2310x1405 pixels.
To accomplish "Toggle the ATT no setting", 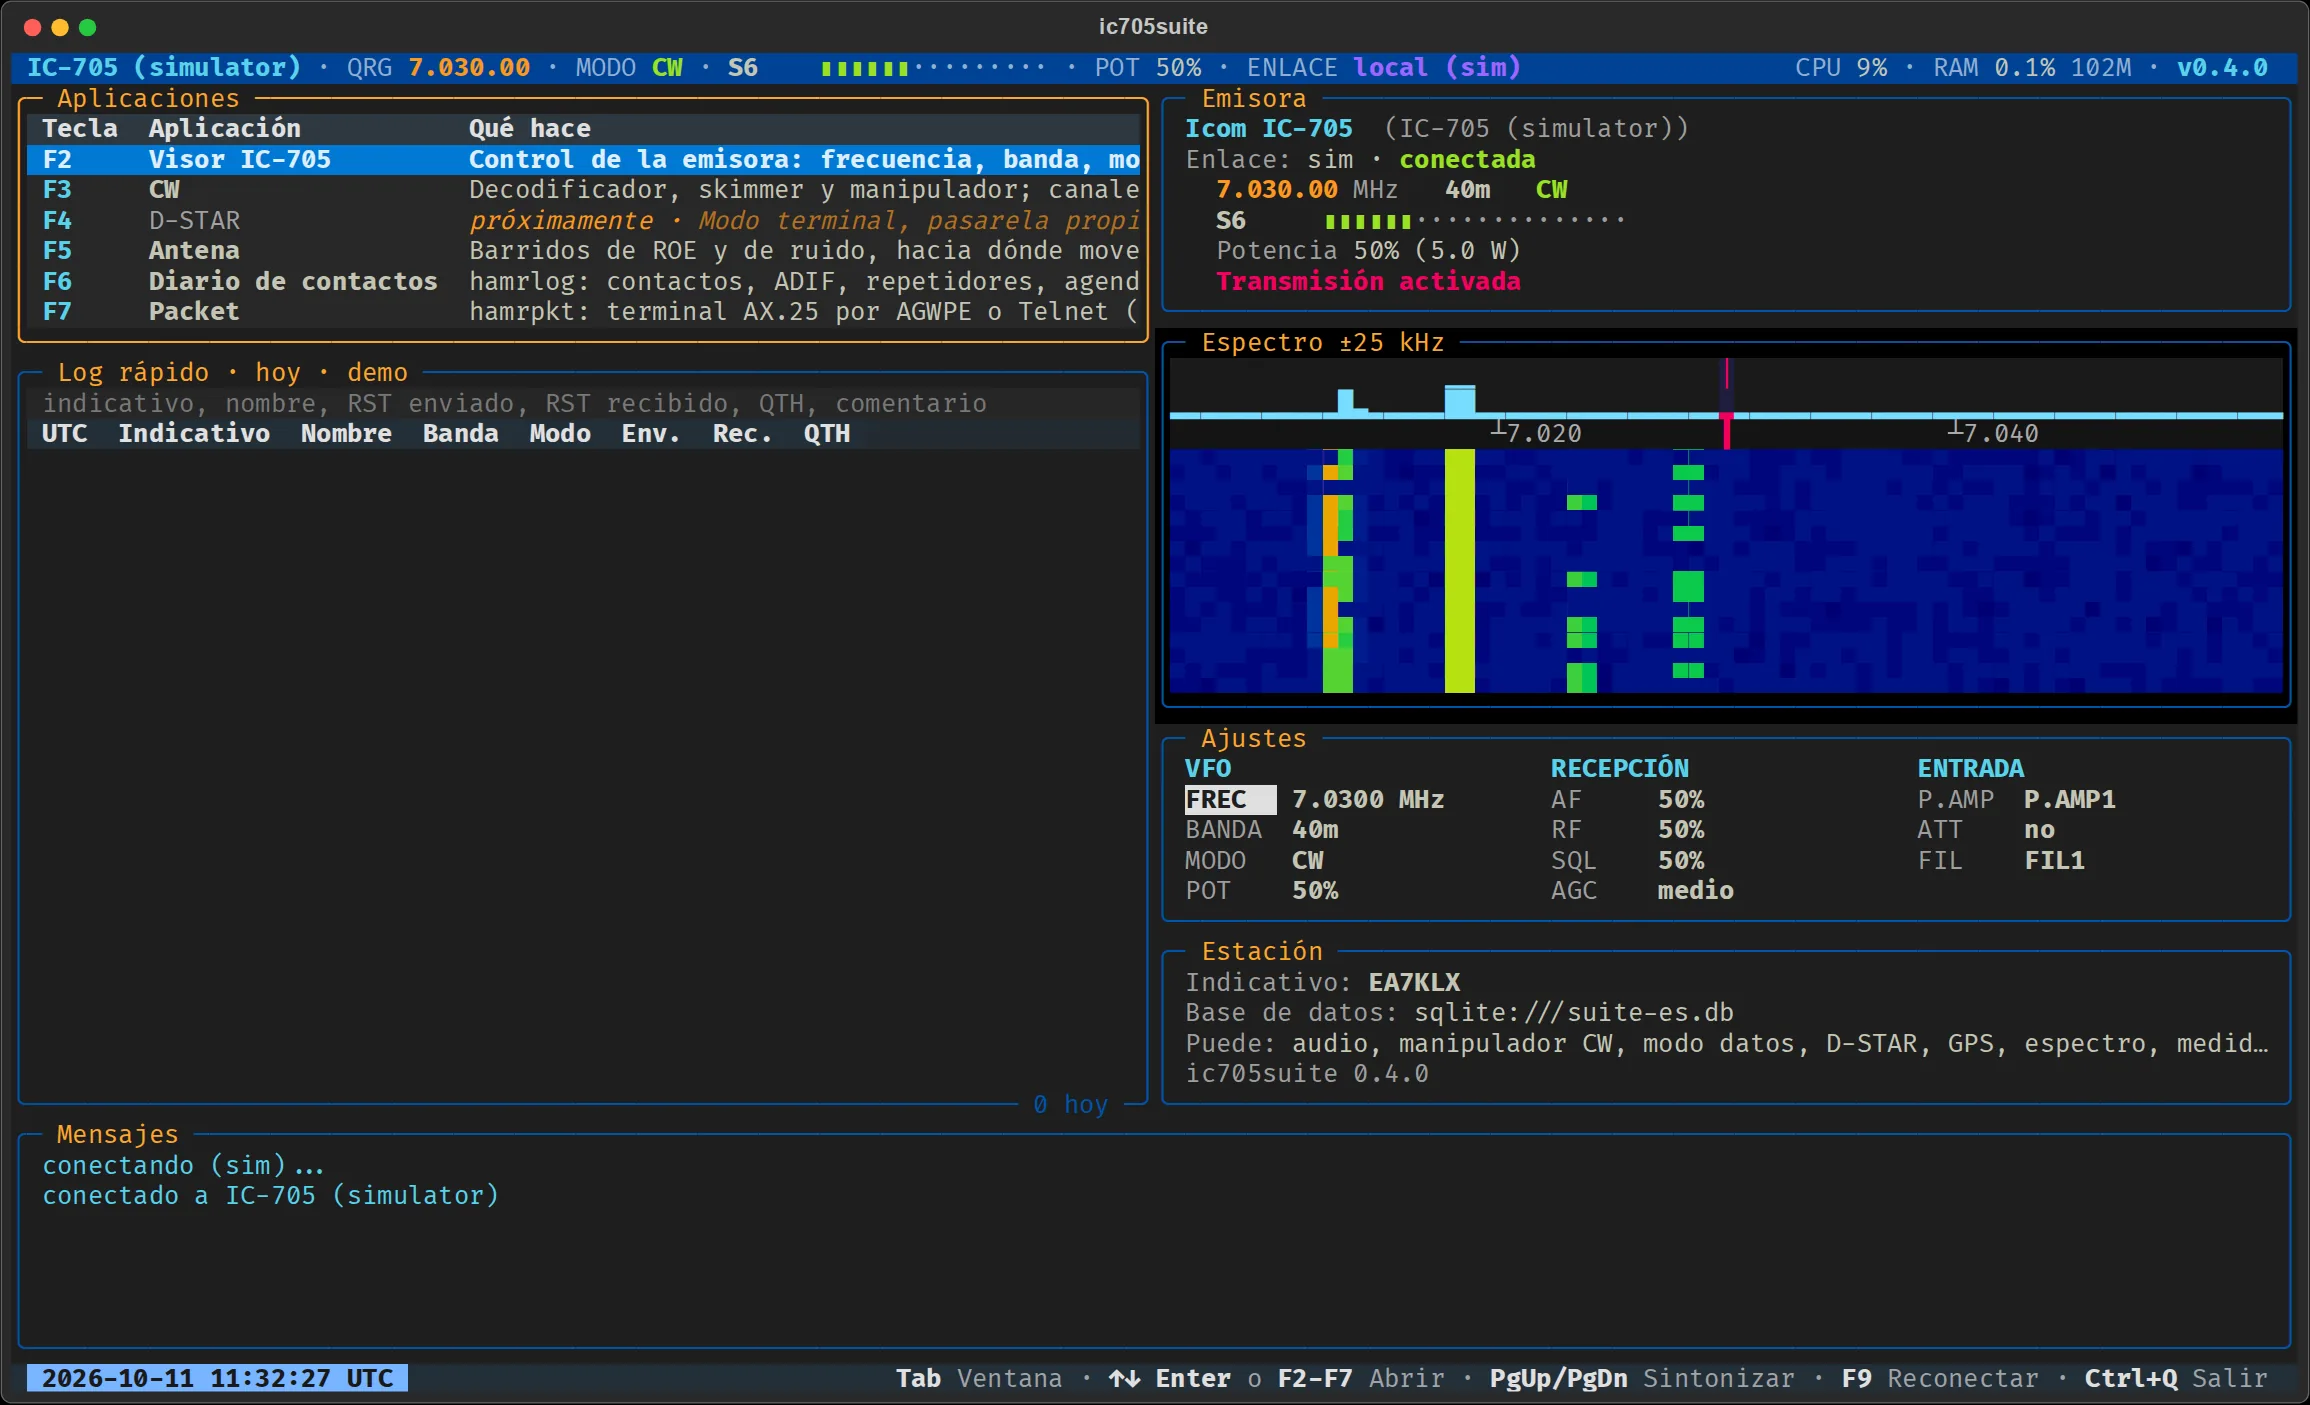I will [x=1986, y=830].
